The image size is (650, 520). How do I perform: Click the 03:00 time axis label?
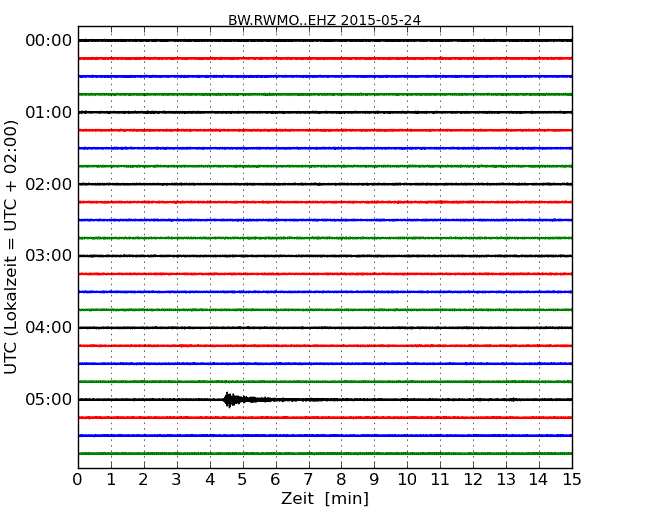(x=49, y=255)
